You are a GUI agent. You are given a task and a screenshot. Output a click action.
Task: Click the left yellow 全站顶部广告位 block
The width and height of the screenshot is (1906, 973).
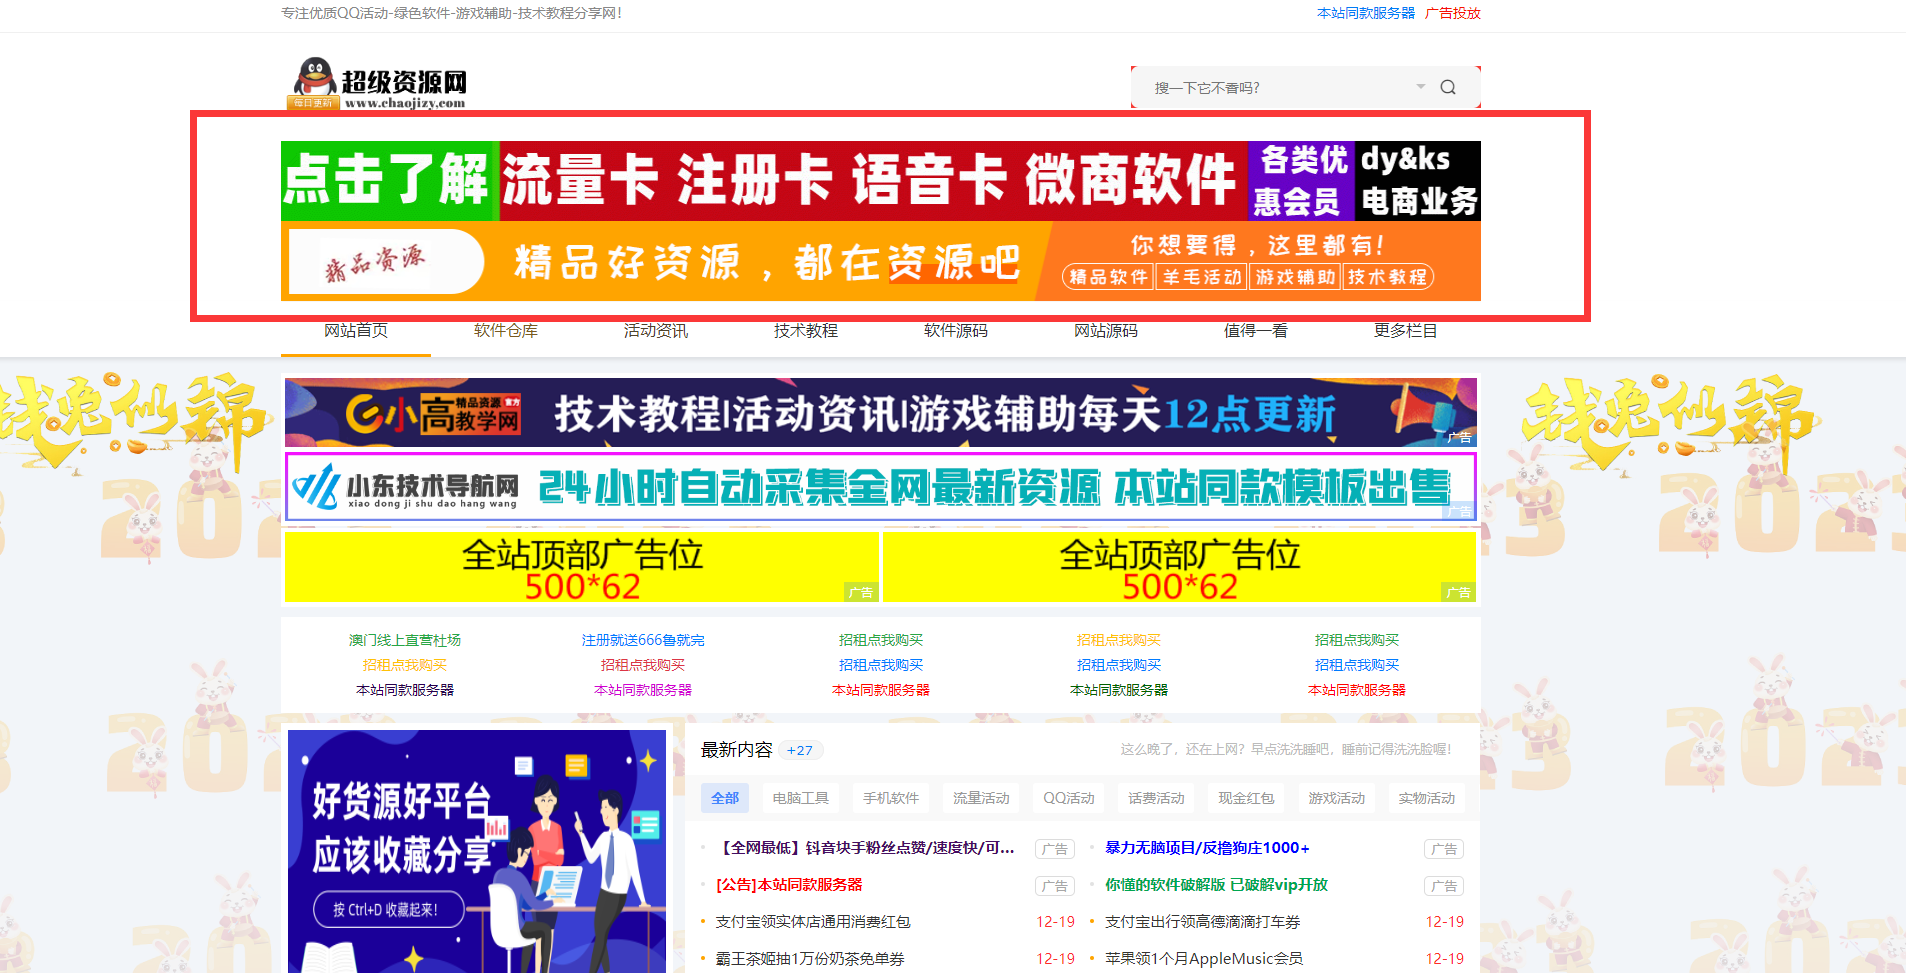581,567
